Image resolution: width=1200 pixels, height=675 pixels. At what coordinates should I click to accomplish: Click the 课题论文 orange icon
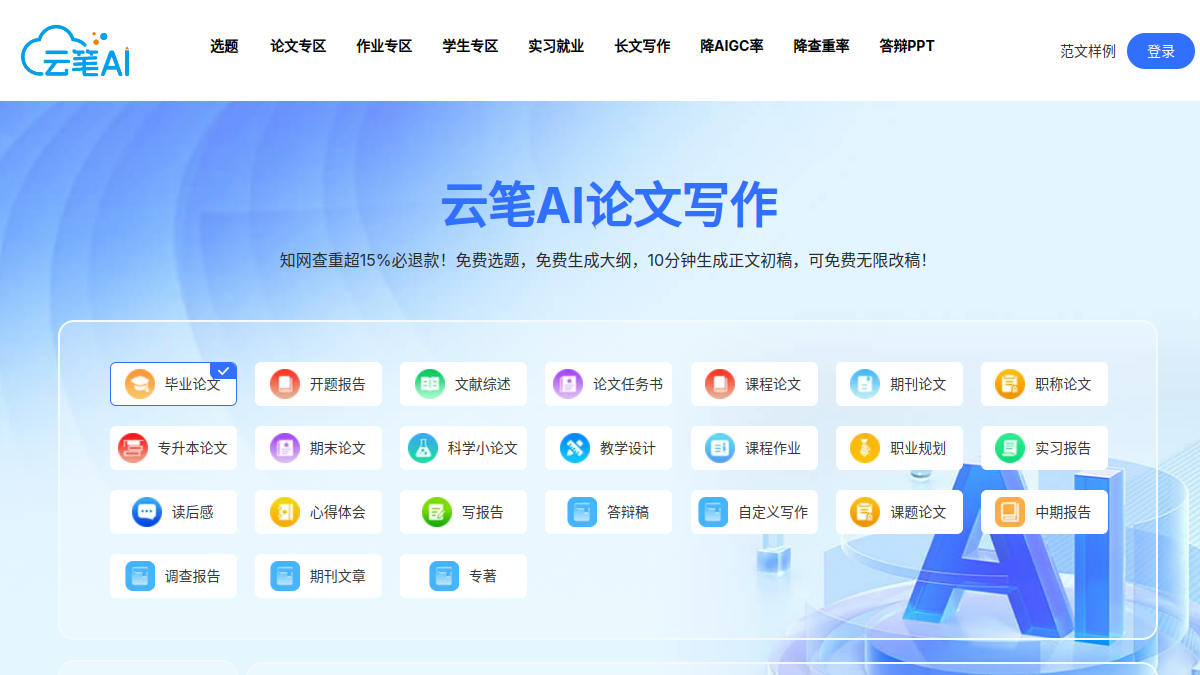865,512
